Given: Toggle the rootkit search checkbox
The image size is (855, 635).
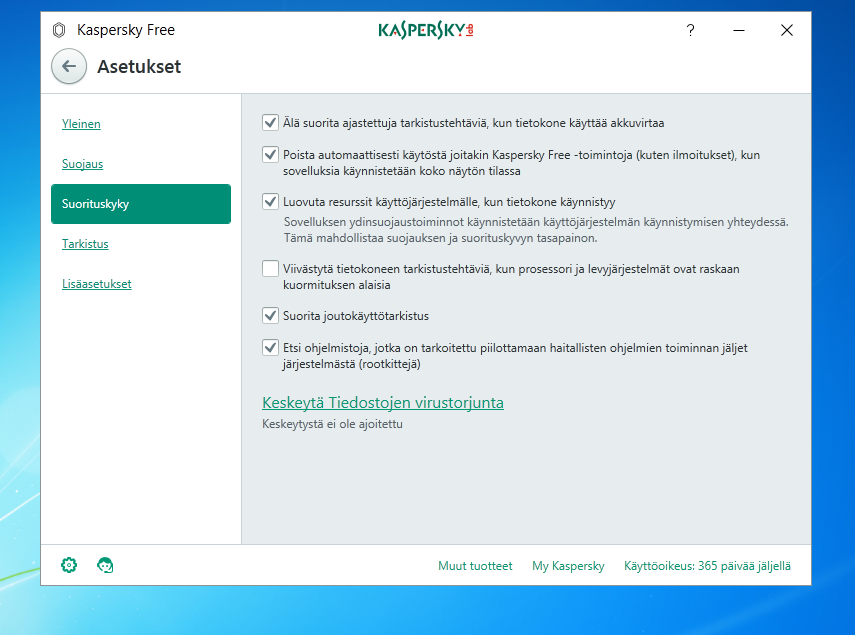Looking at the screenshot, I should [x=270, y=348].
